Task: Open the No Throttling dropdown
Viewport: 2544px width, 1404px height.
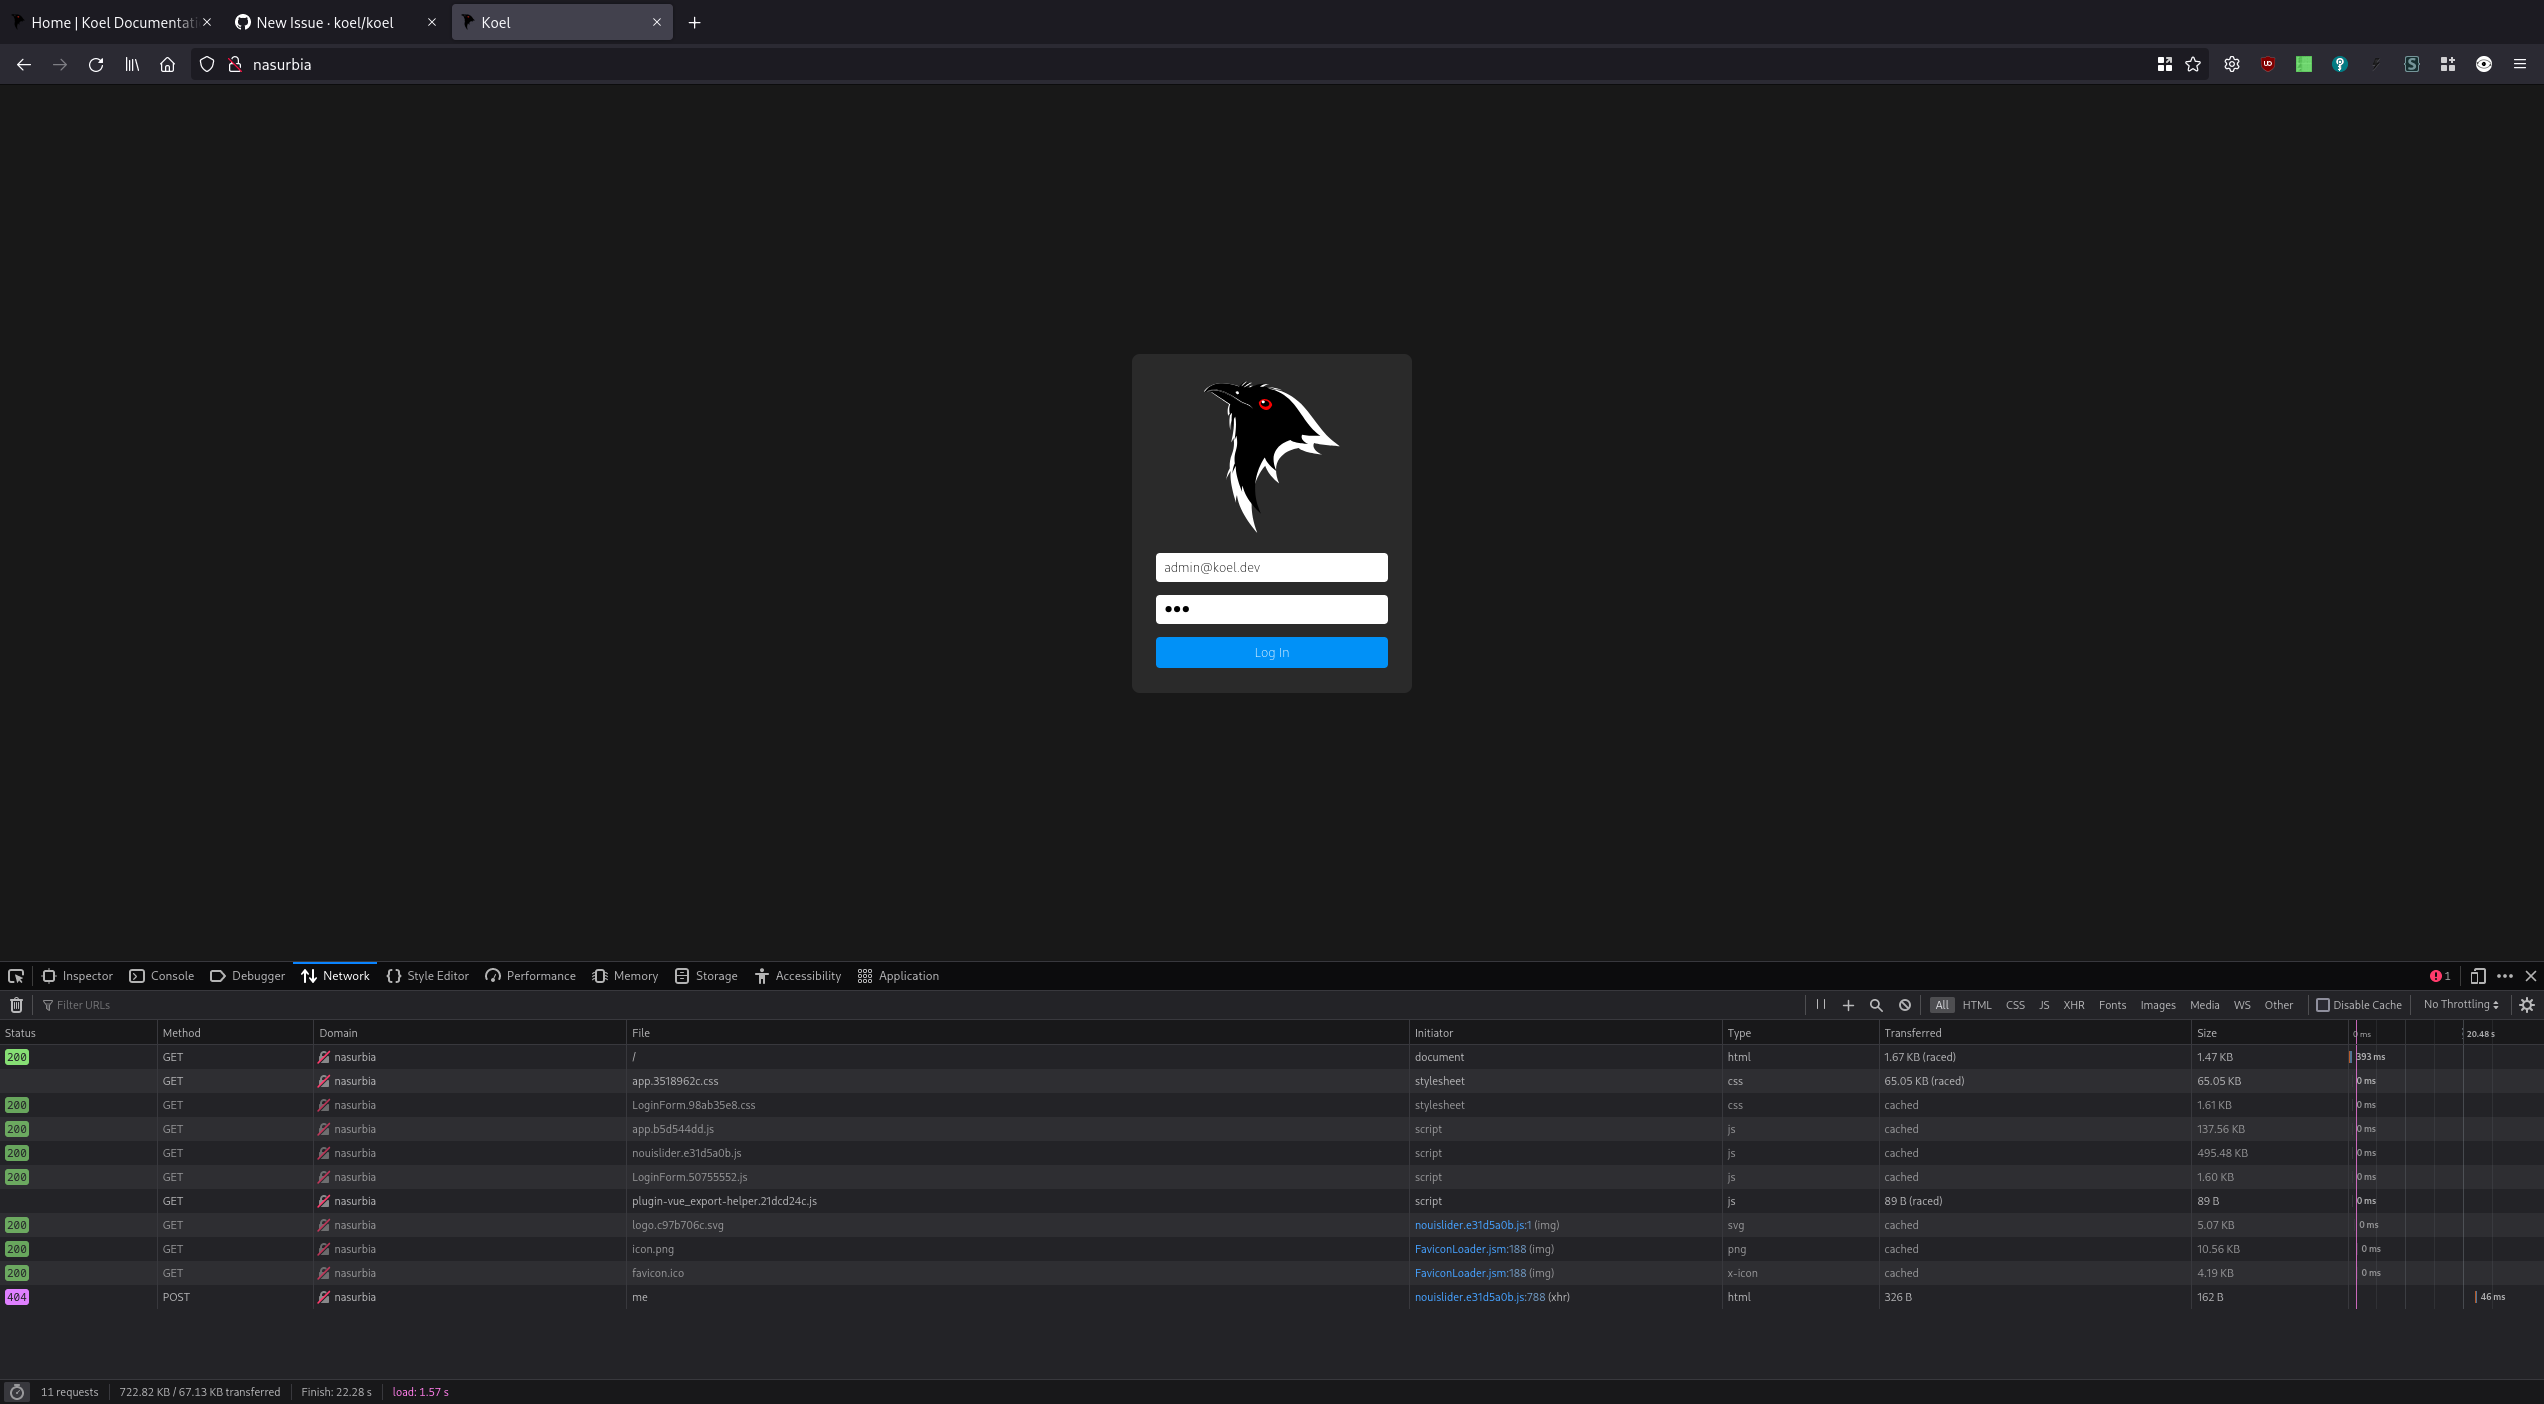Action: [x=2460, y=1005]
